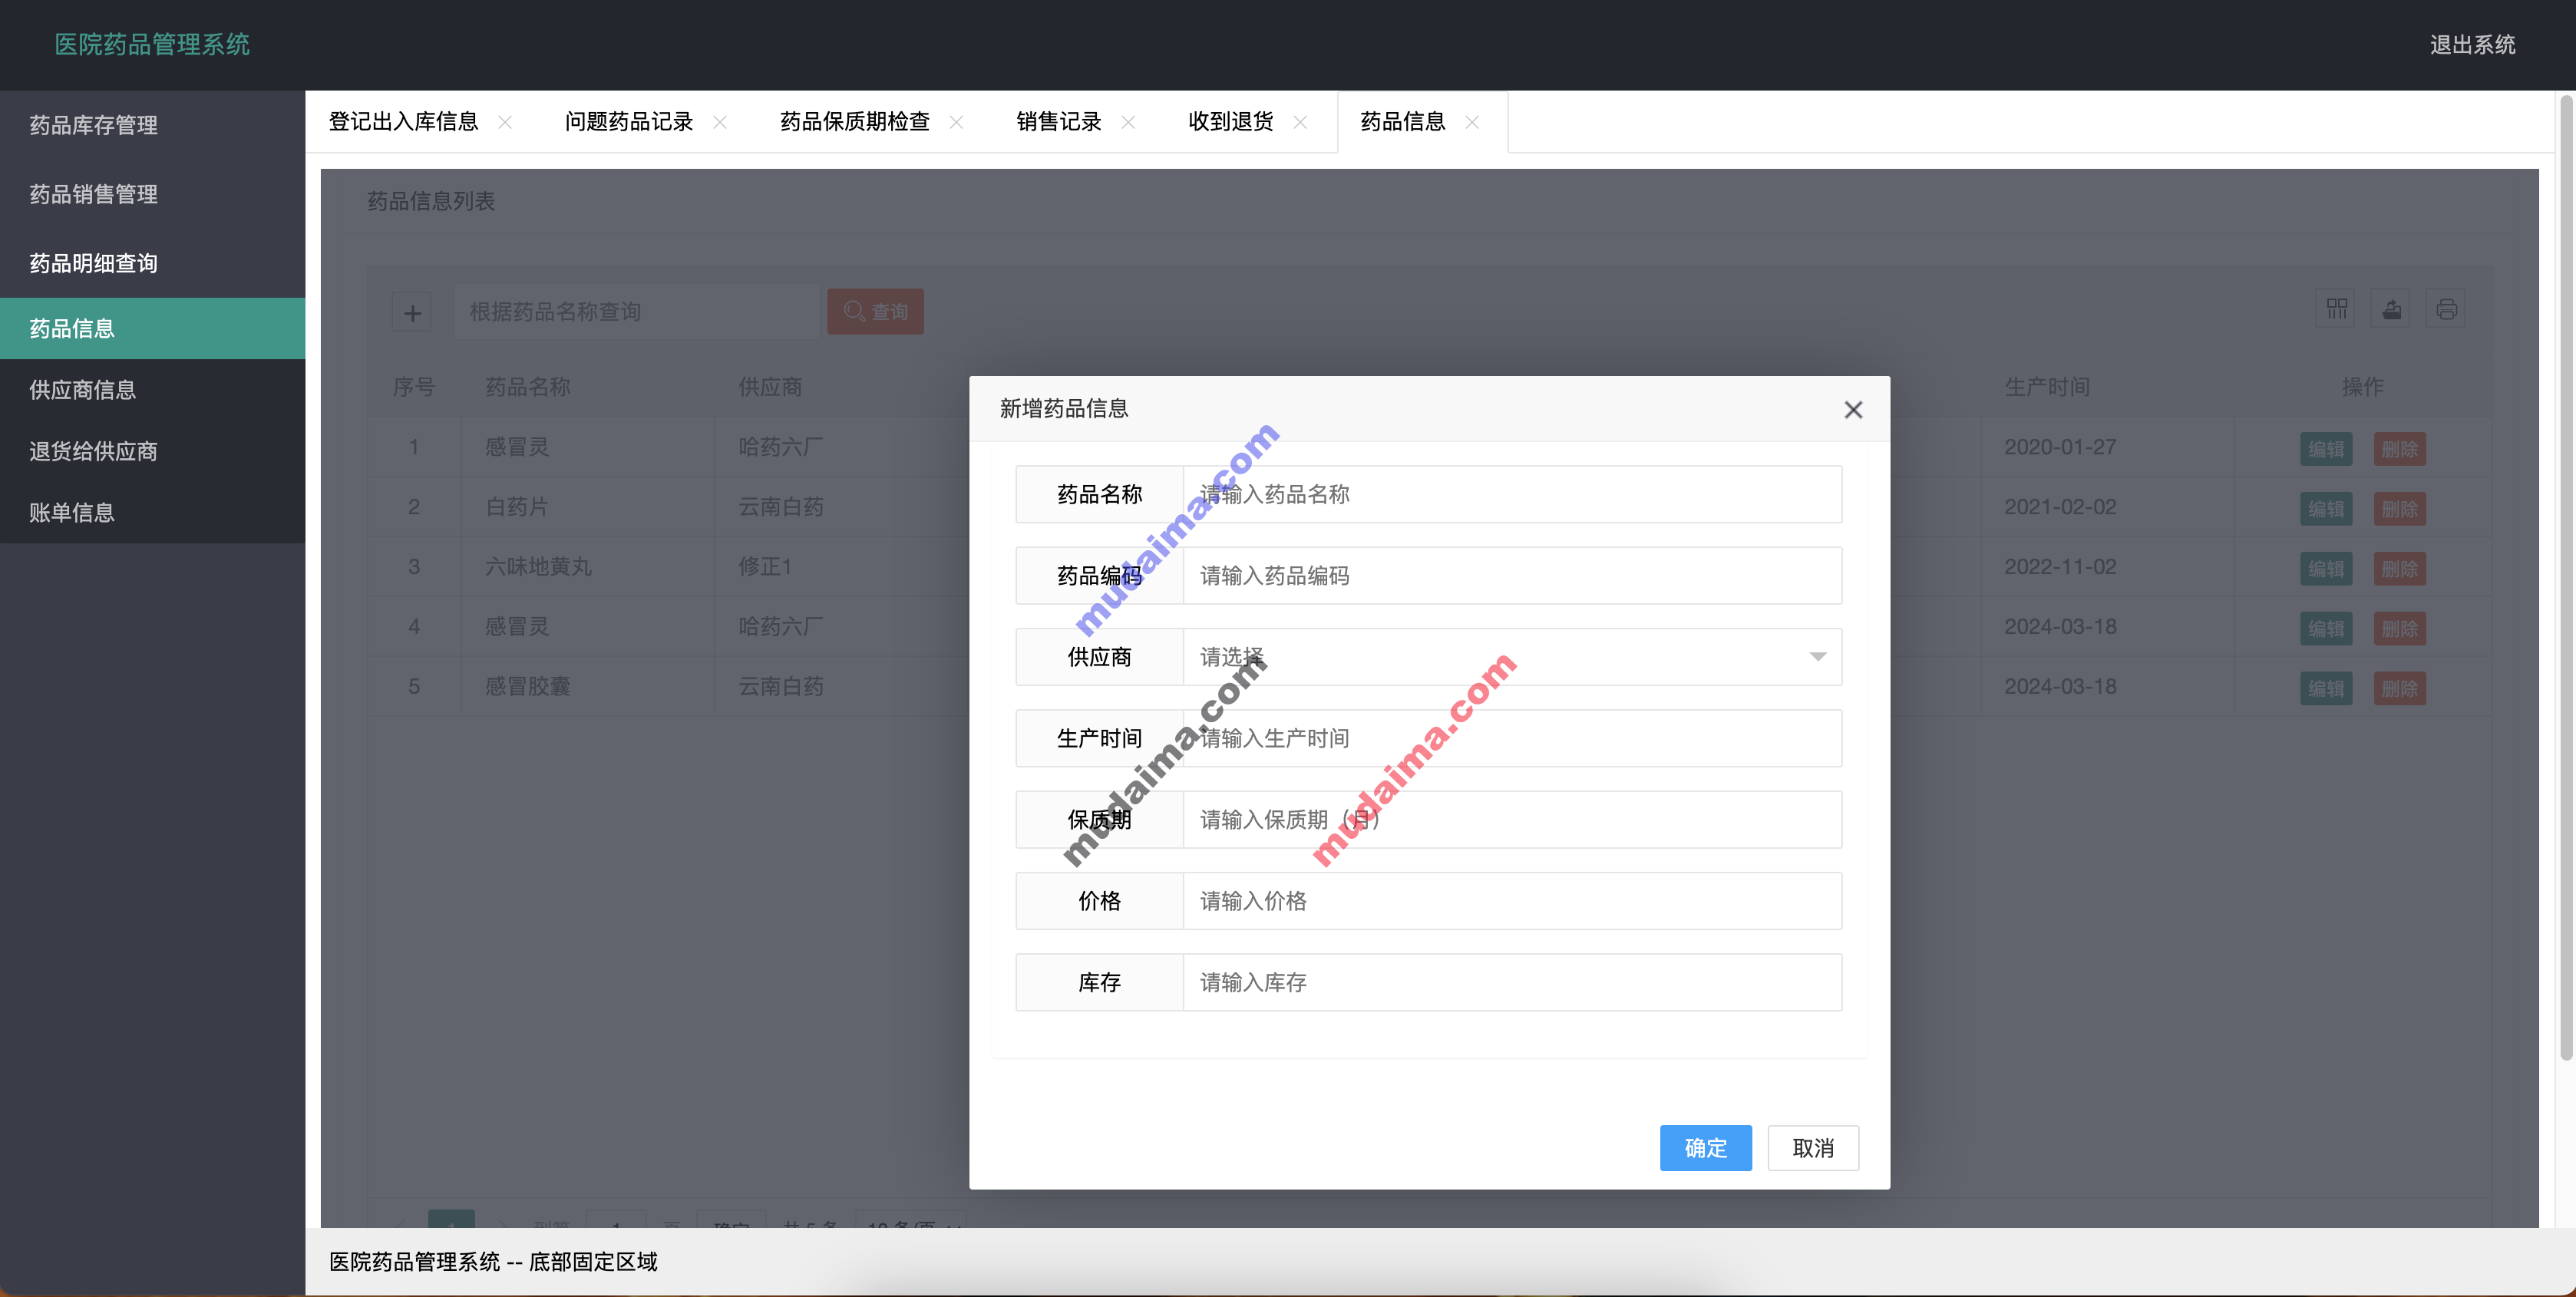Open the 供应商 dropdown
2576x1297 pixels.
[1512, 657]
